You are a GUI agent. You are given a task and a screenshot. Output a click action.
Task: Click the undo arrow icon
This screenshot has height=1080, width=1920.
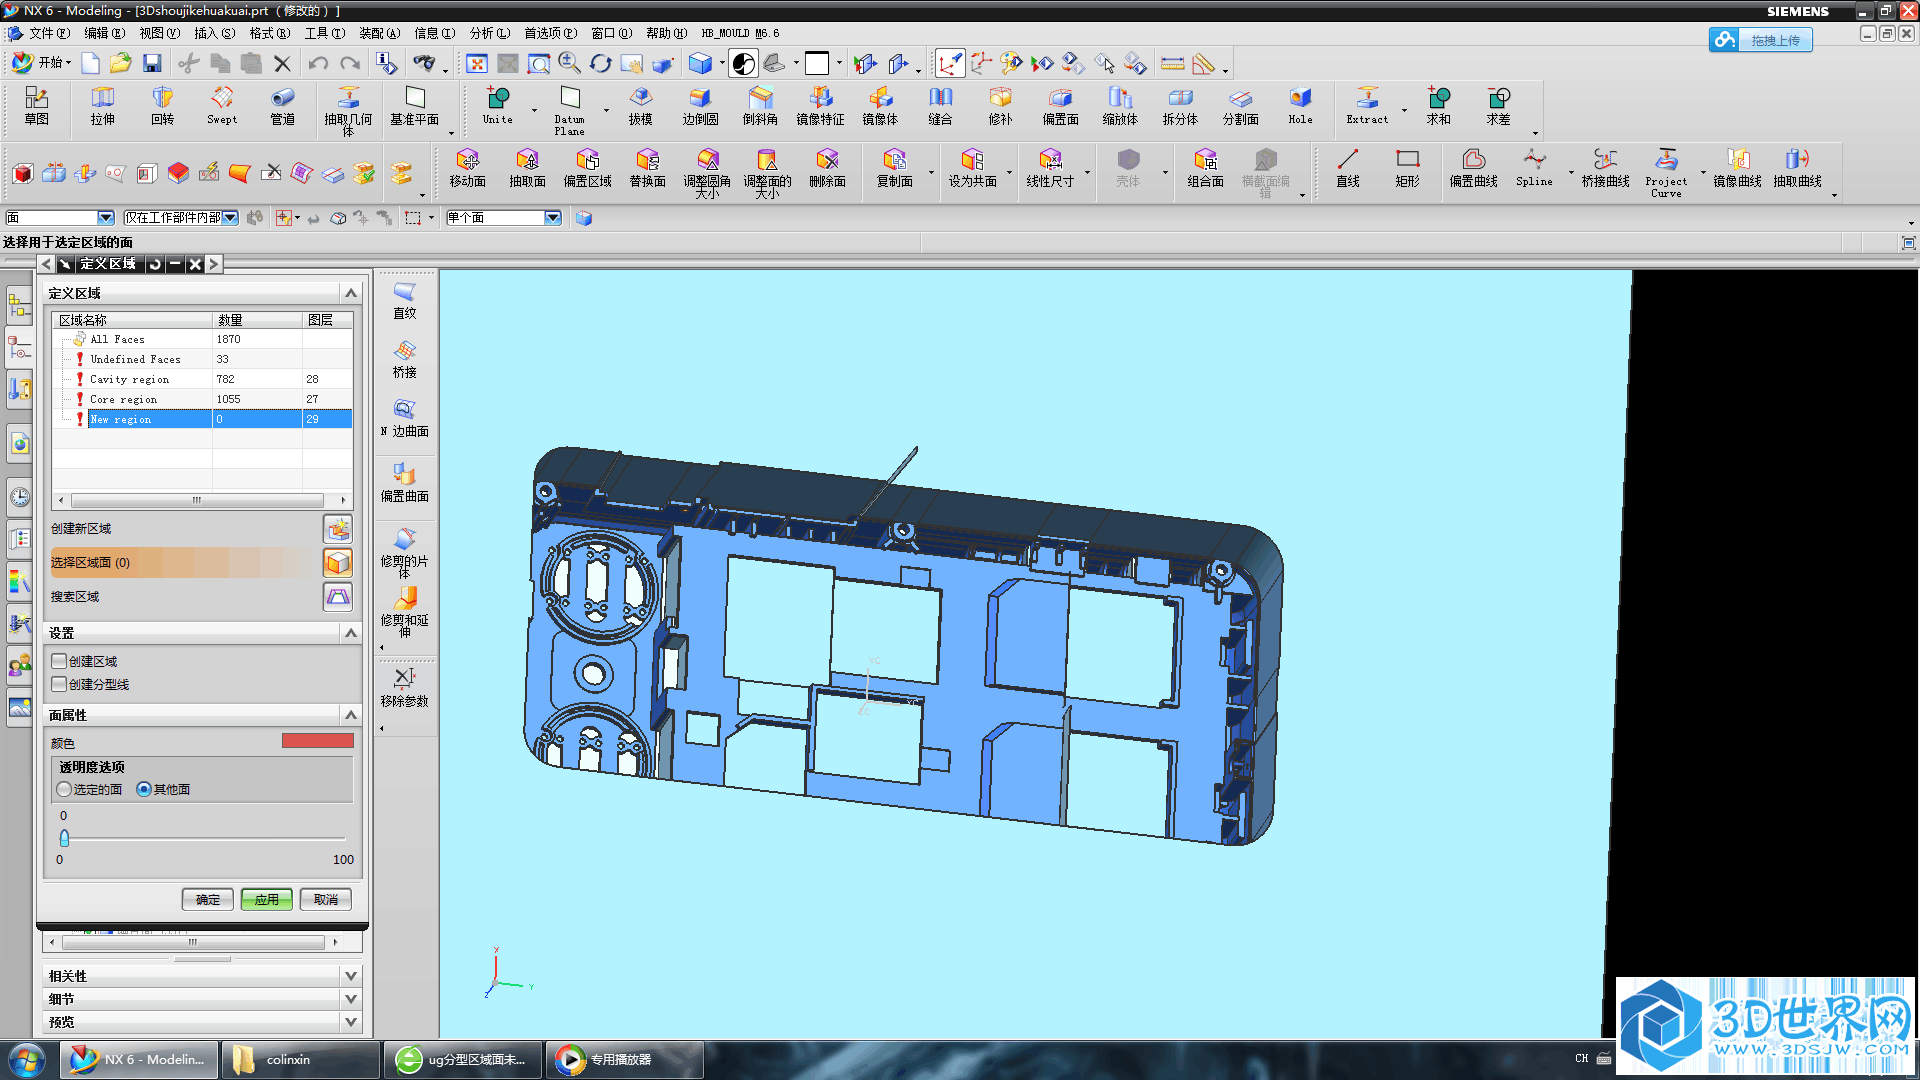tap(318, 63)
